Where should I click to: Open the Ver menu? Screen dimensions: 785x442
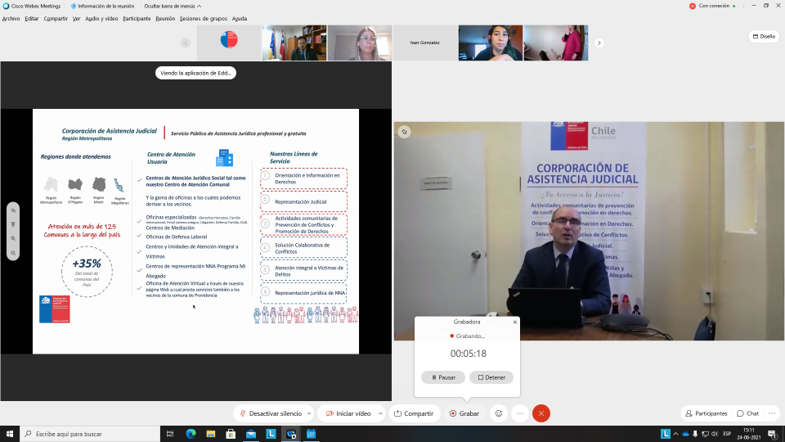[x=76, y=19]
